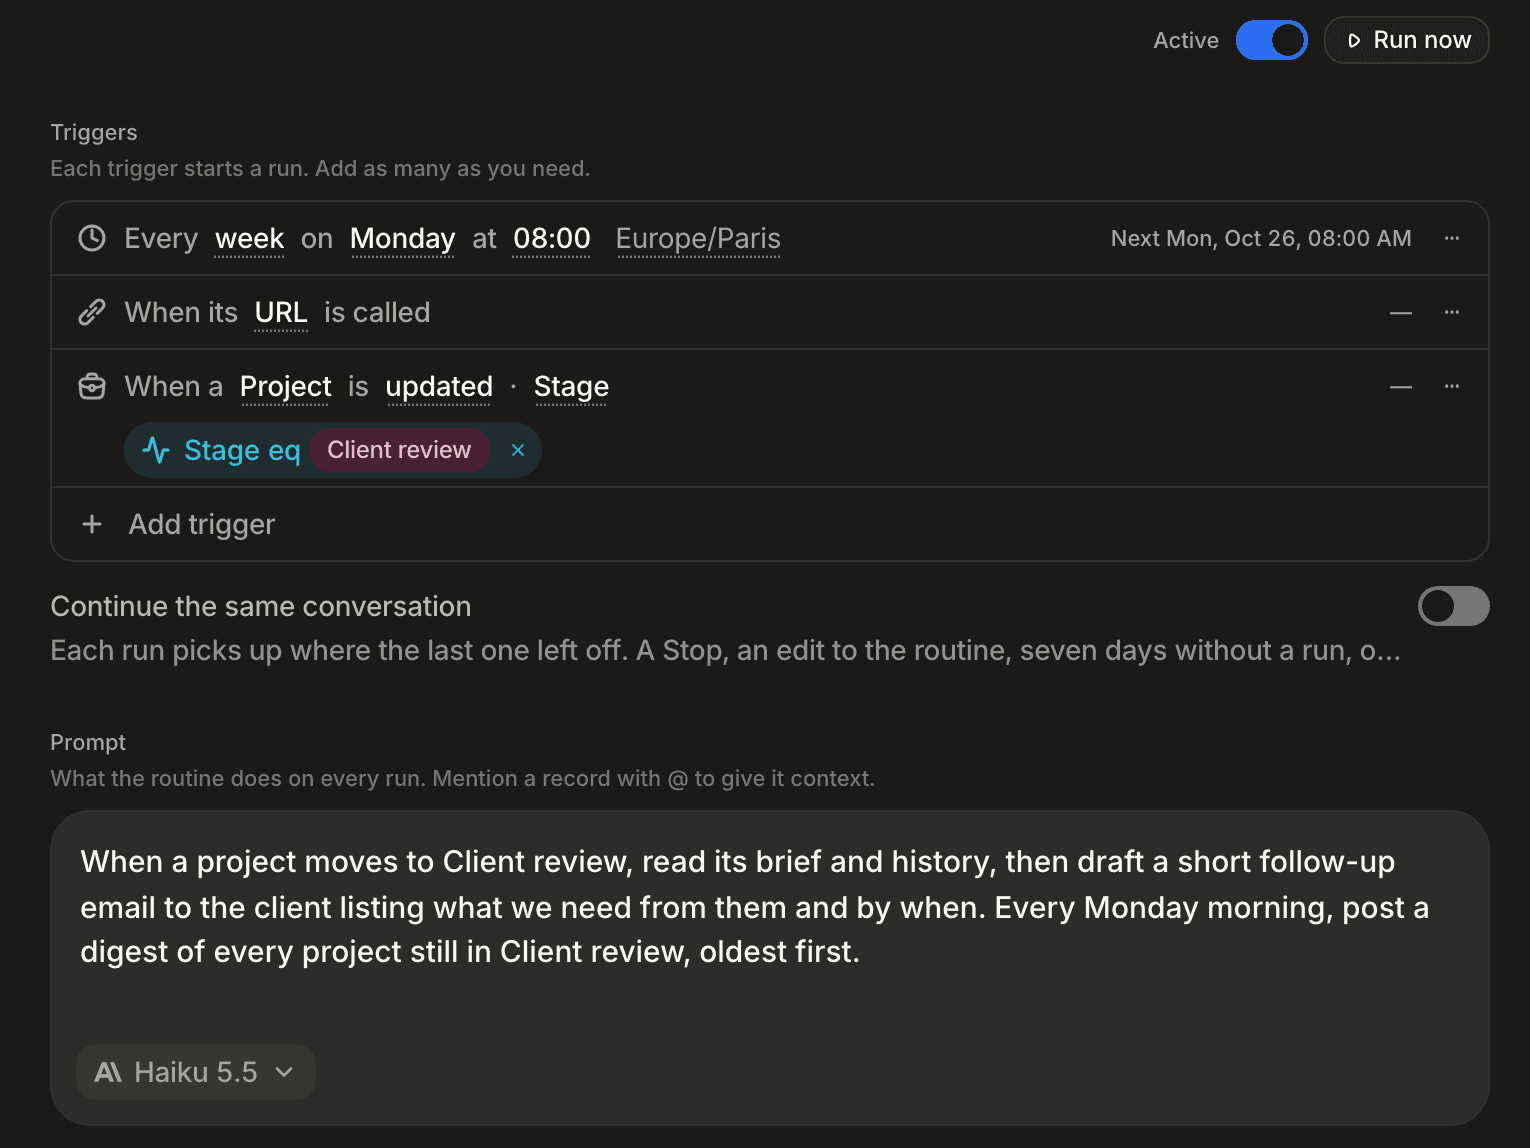Open the URL trigger's 'URL' link
Image resolution: width=1530 pixels, height=1148 pixels.
(281, 313)
